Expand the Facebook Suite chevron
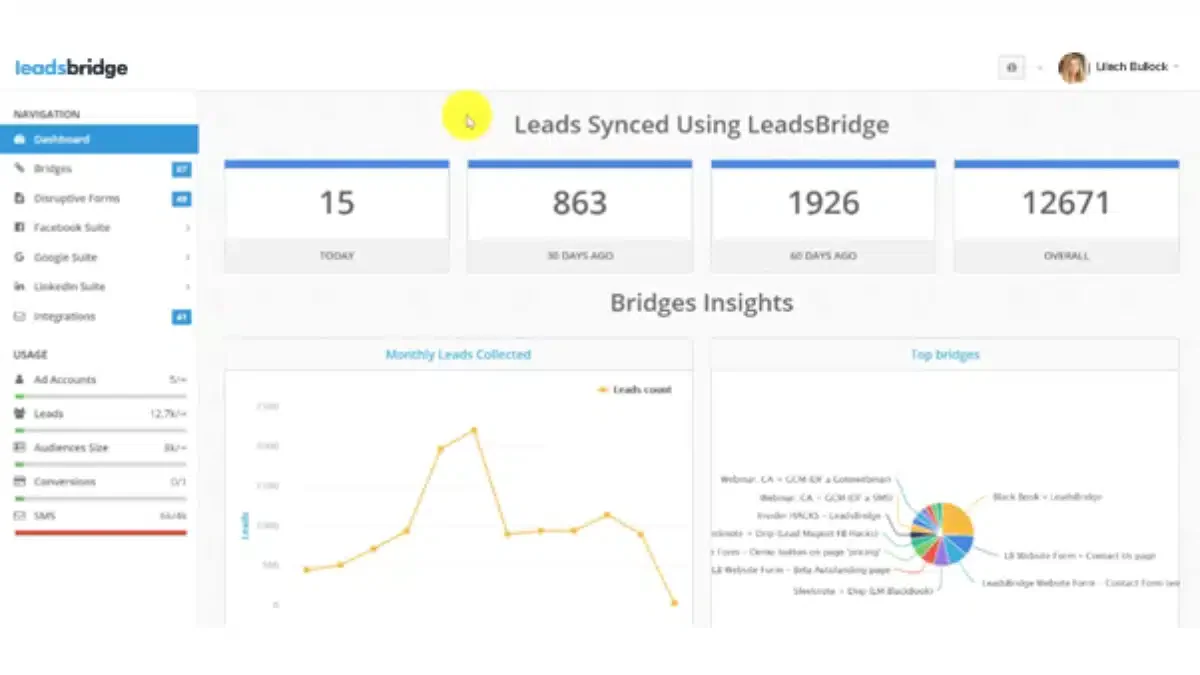Image resolution: width=1200 pixels, height=675 pixels. (187, 228)
